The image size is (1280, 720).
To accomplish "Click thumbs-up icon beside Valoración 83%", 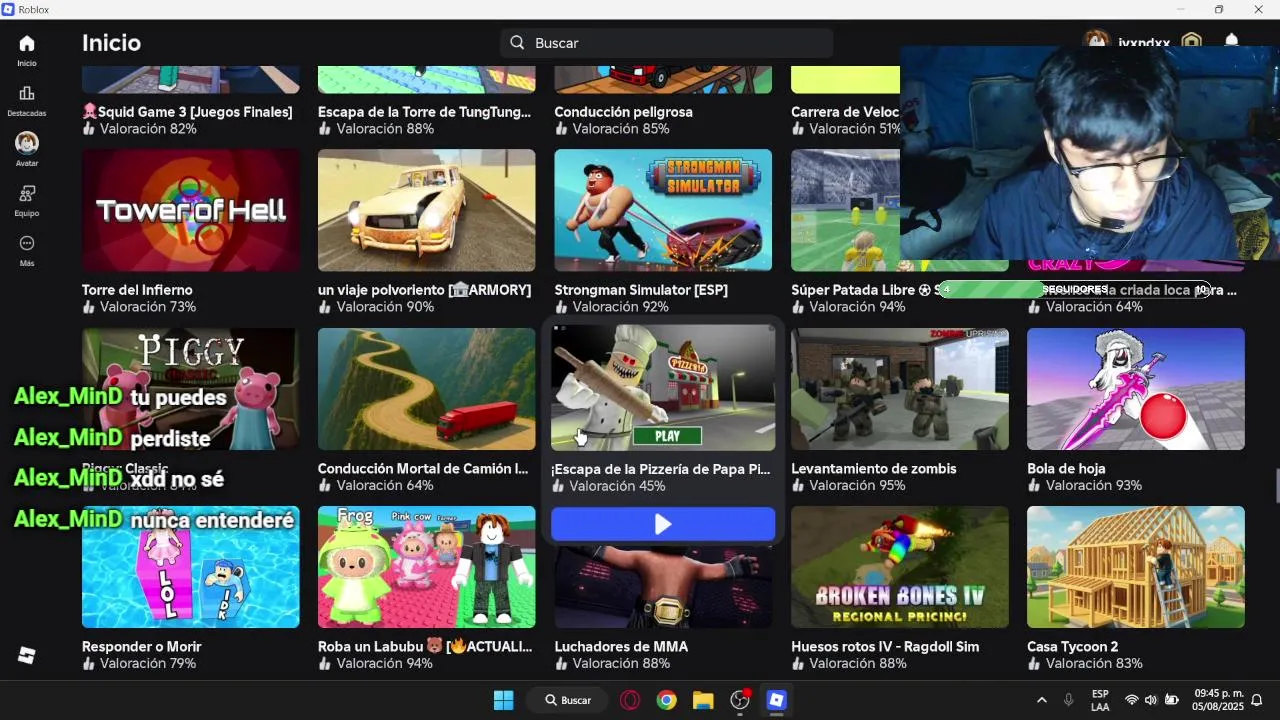I will (x=1034, y=663).
